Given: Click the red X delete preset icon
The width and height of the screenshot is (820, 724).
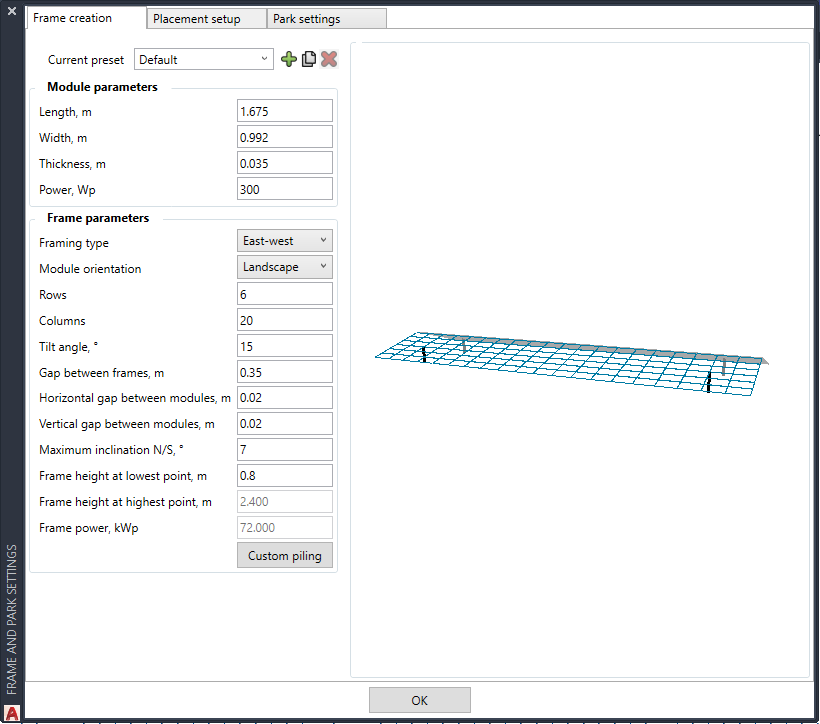Looking at the screenshot, I should [329, 60].
